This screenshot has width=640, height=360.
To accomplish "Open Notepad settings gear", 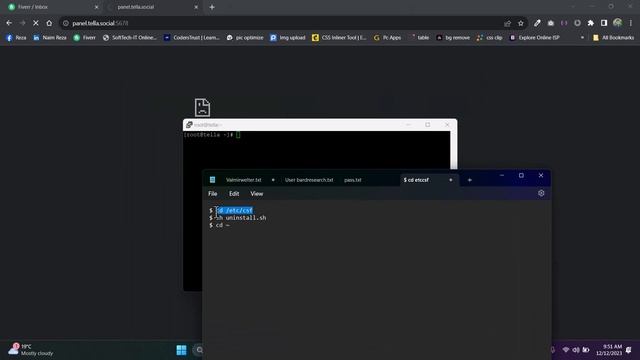I will pos(541,193).
